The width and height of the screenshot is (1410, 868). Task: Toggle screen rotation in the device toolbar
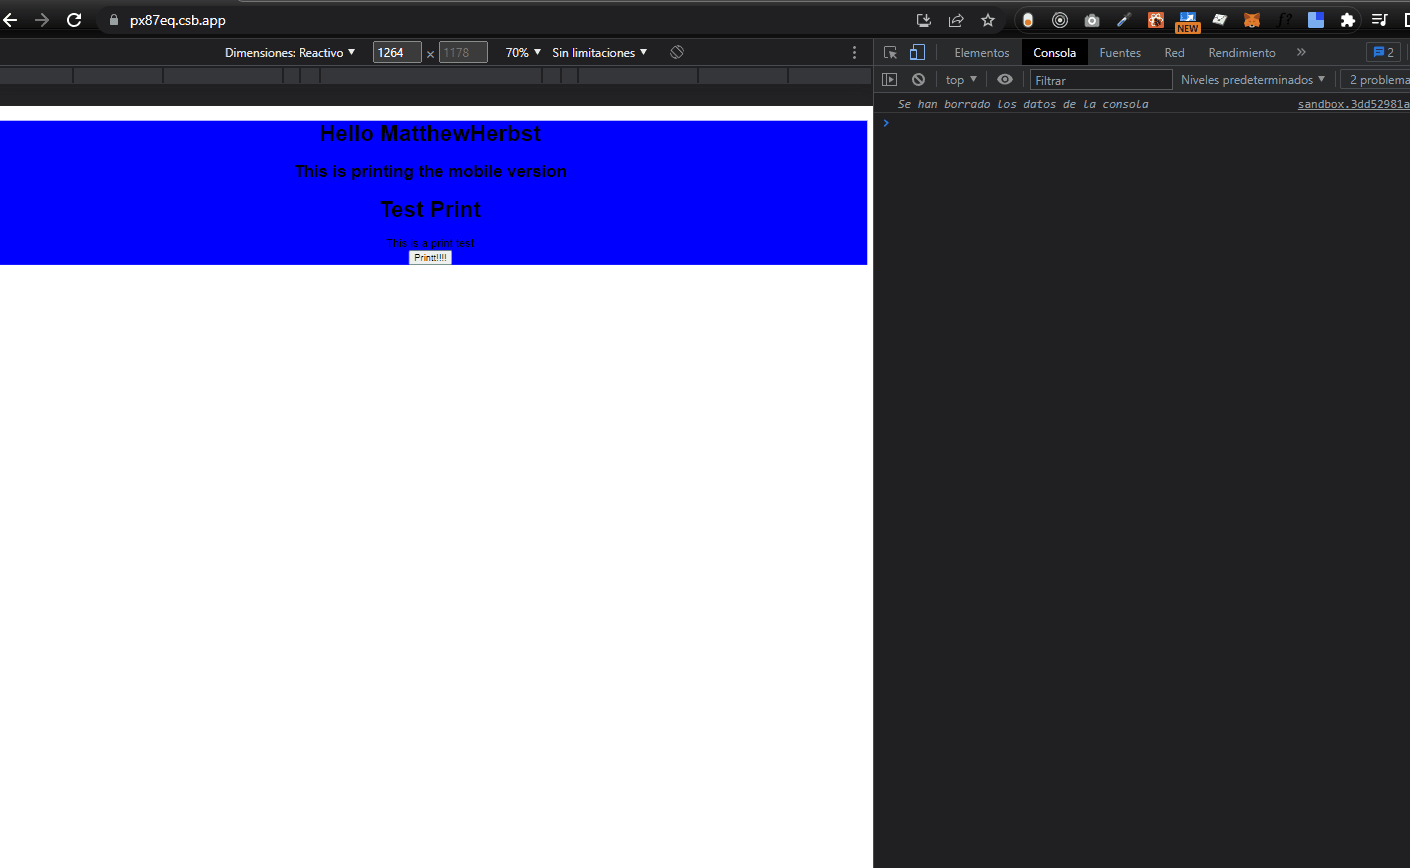point(676,52)
